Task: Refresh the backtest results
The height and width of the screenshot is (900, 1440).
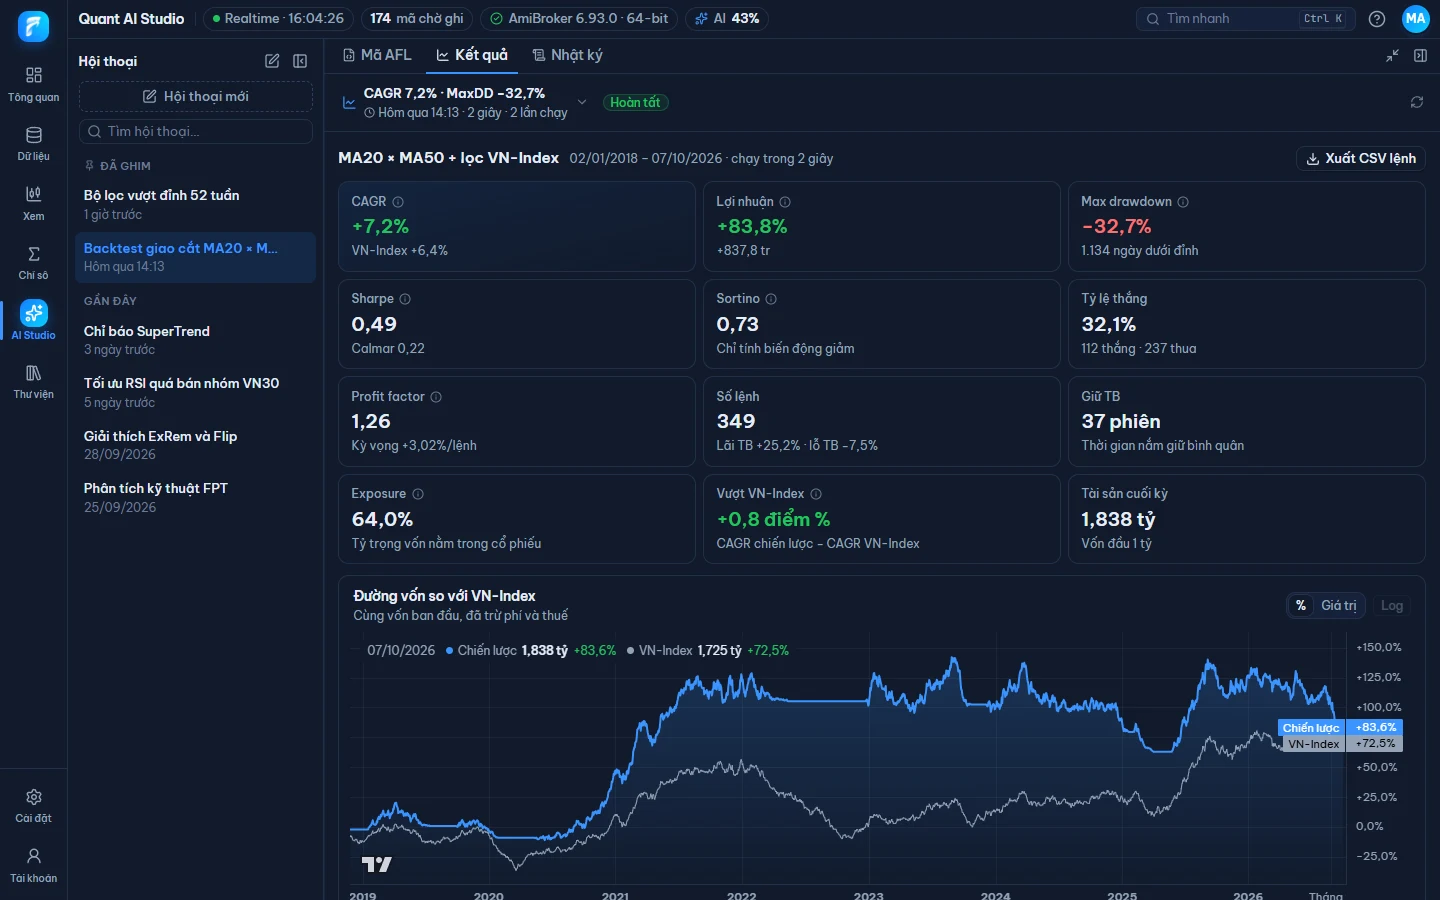Action: [1417, 102]
